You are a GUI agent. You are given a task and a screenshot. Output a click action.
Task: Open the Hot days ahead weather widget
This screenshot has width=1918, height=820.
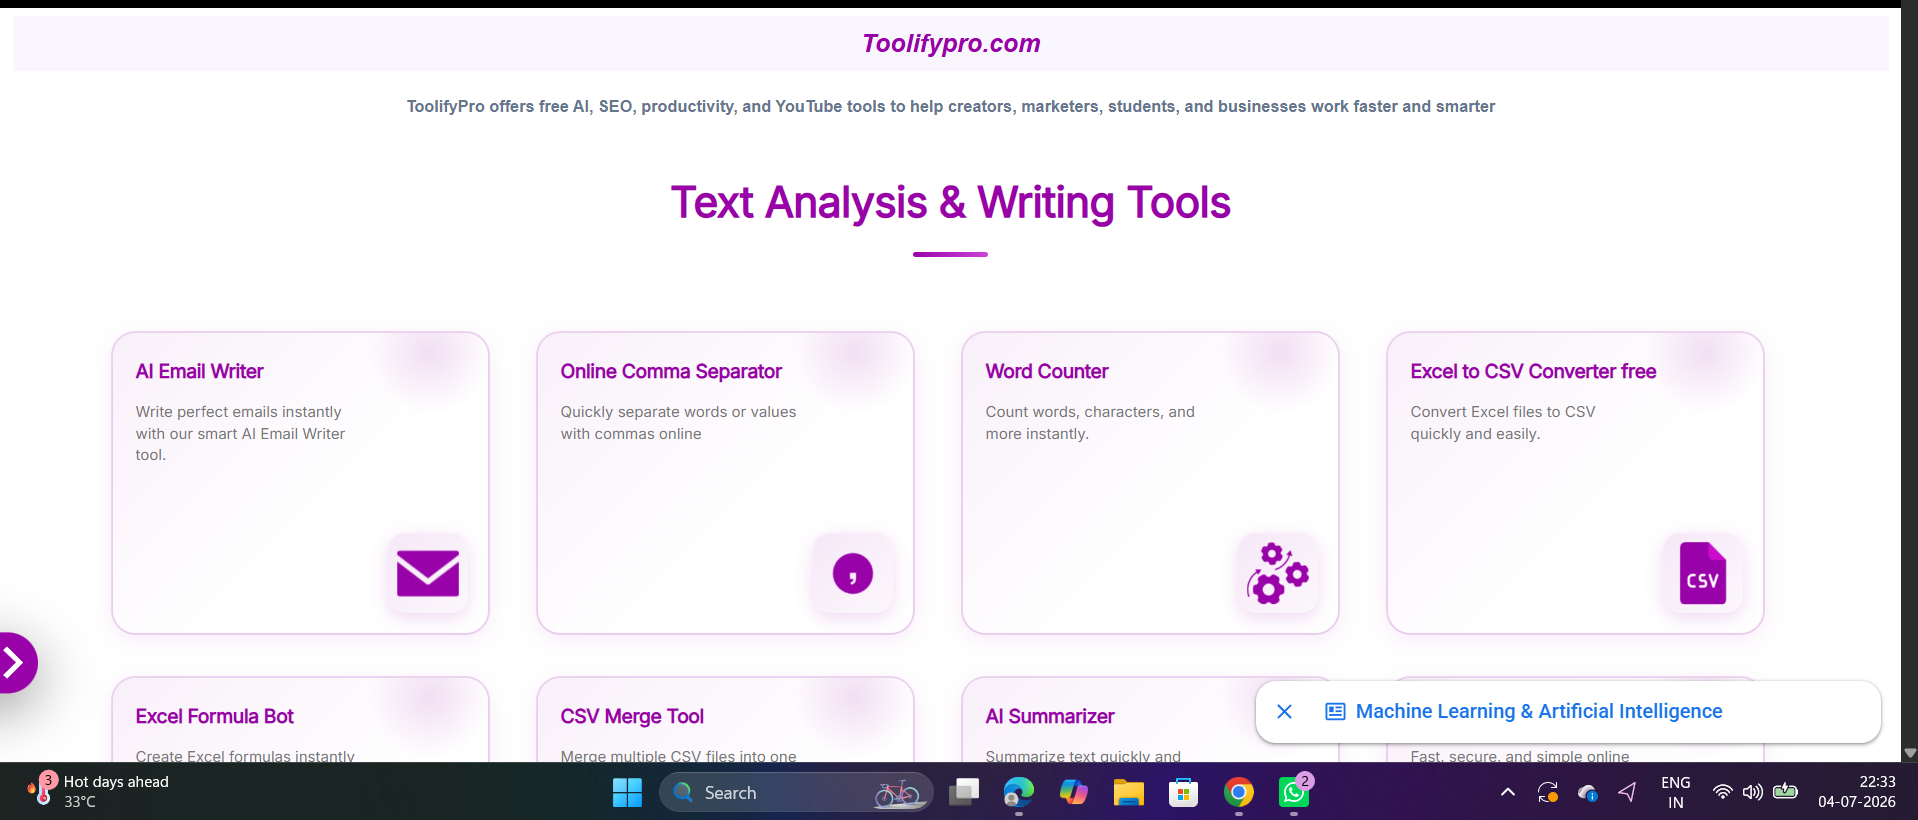click(x=98, y=791)
